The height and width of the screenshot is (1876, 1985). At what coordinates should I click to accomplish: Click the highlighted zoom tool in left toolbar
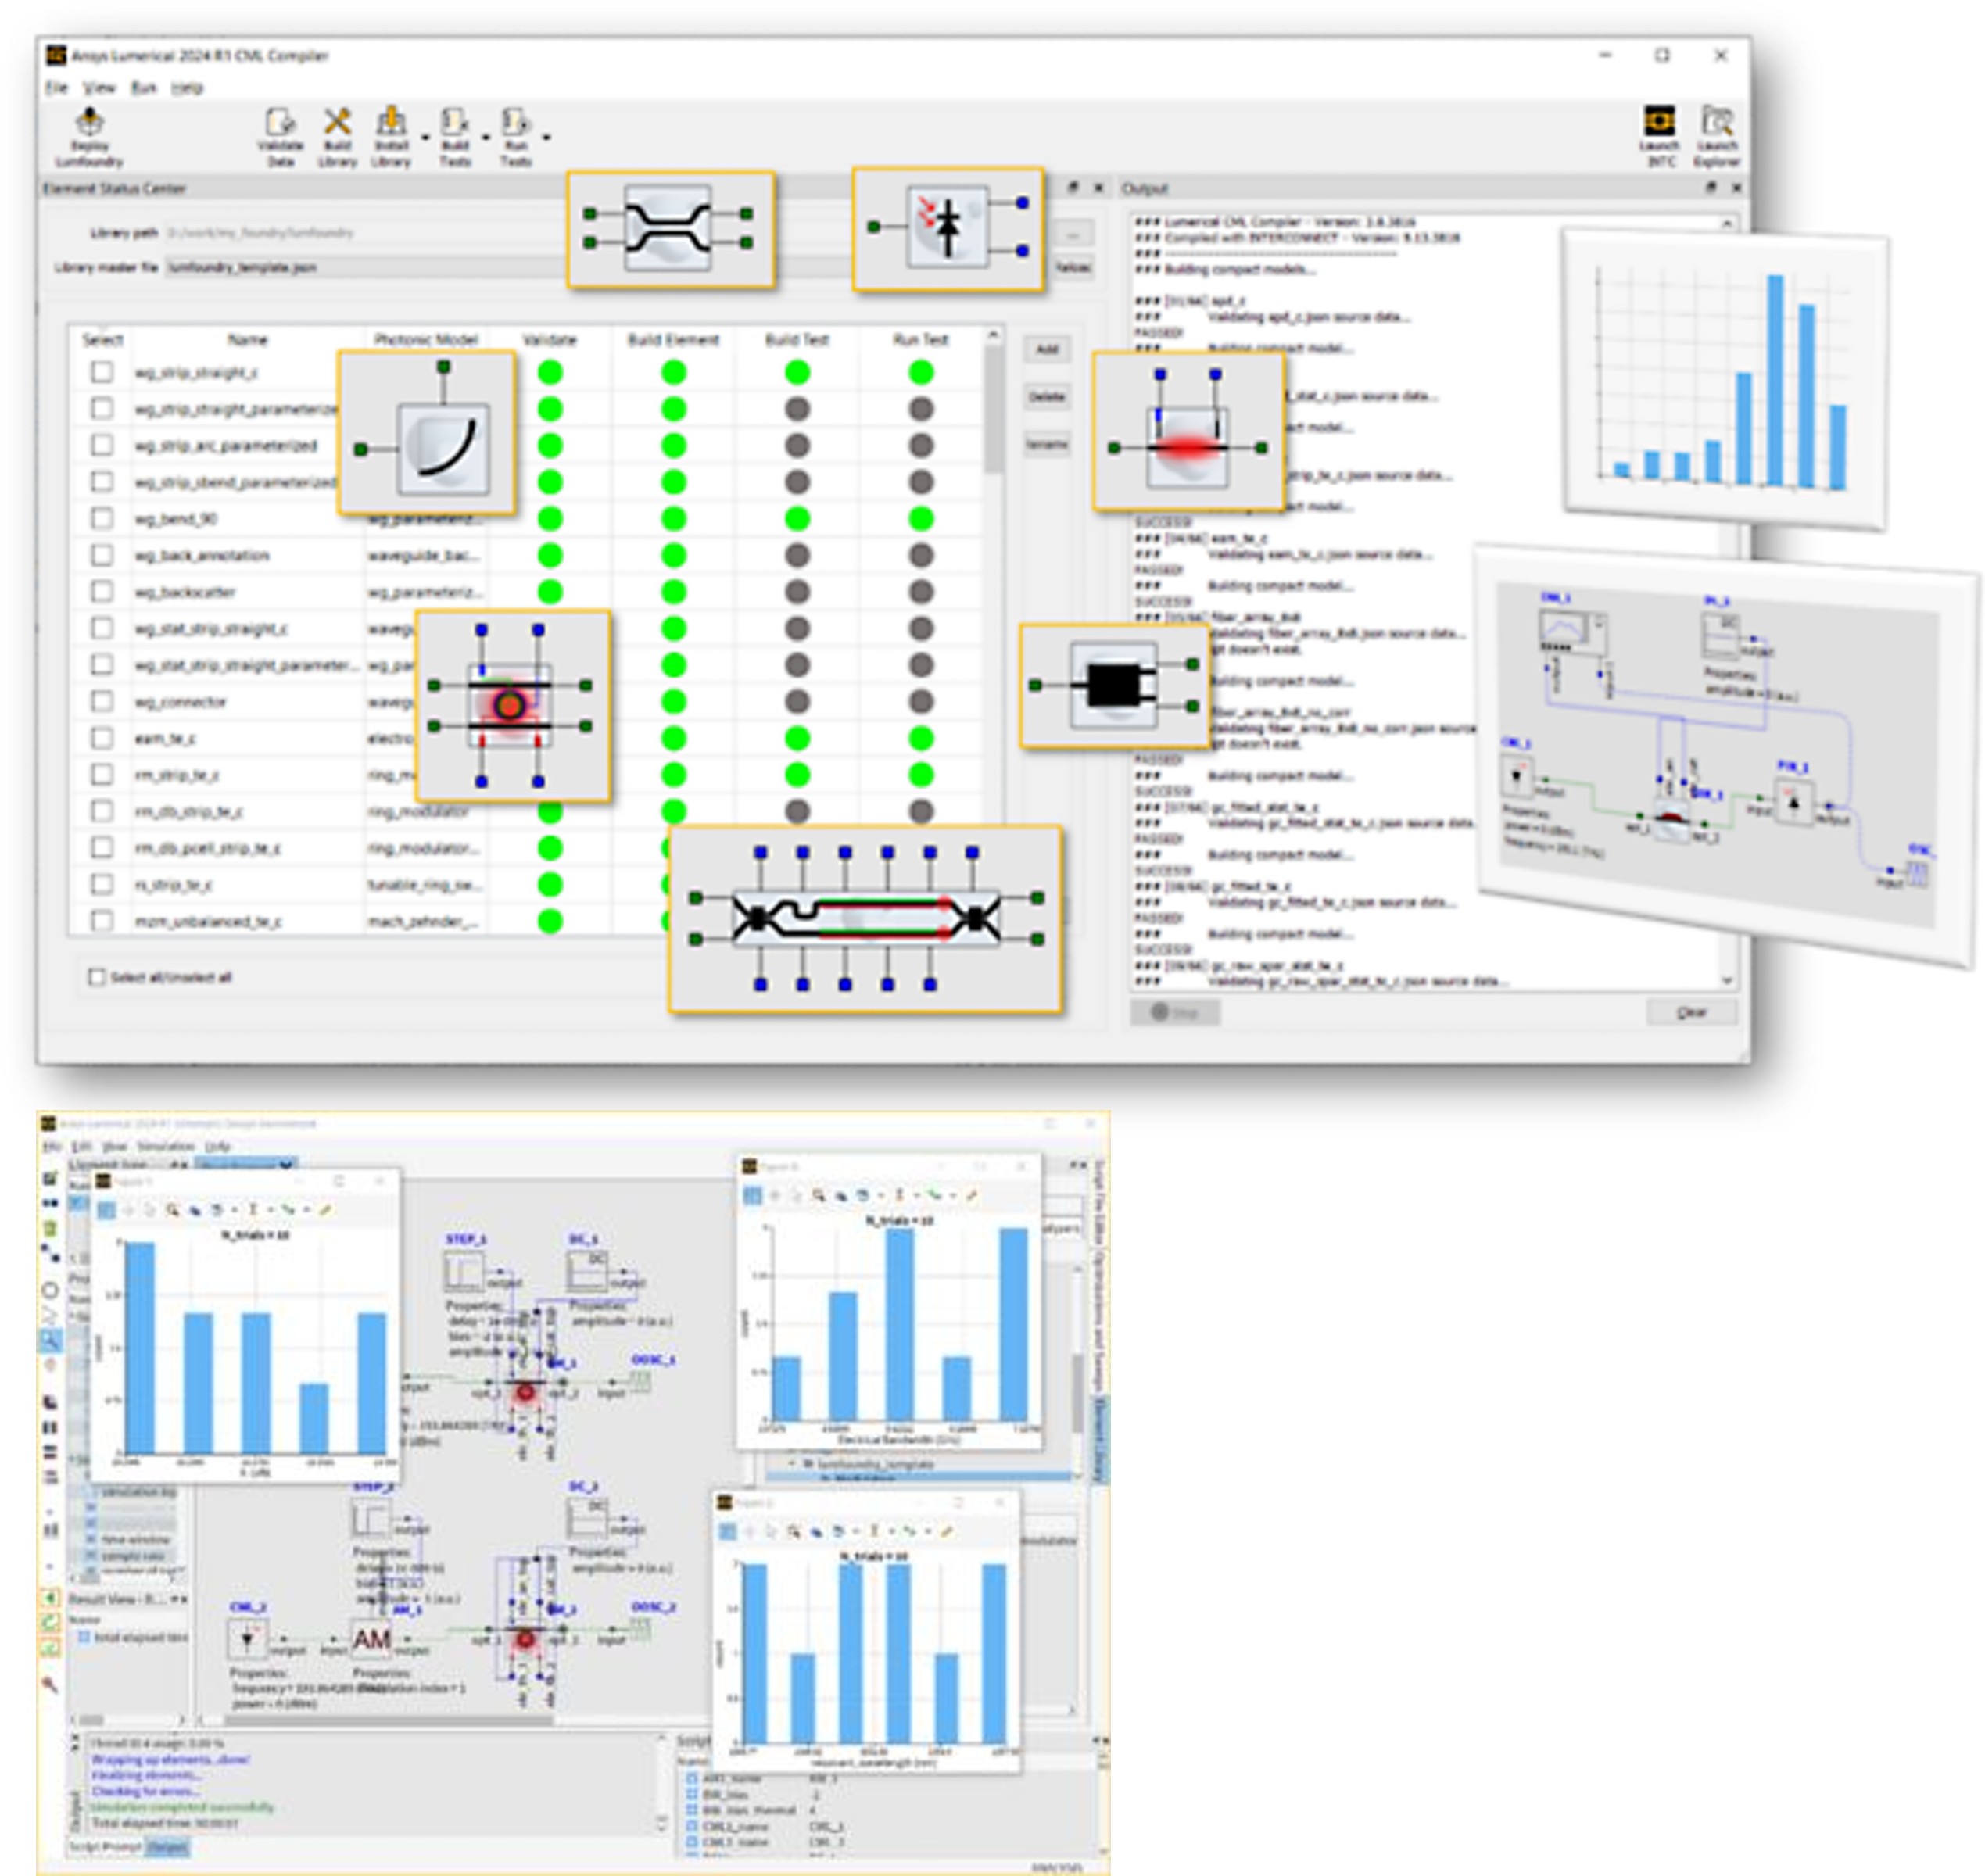[50, 1340]
